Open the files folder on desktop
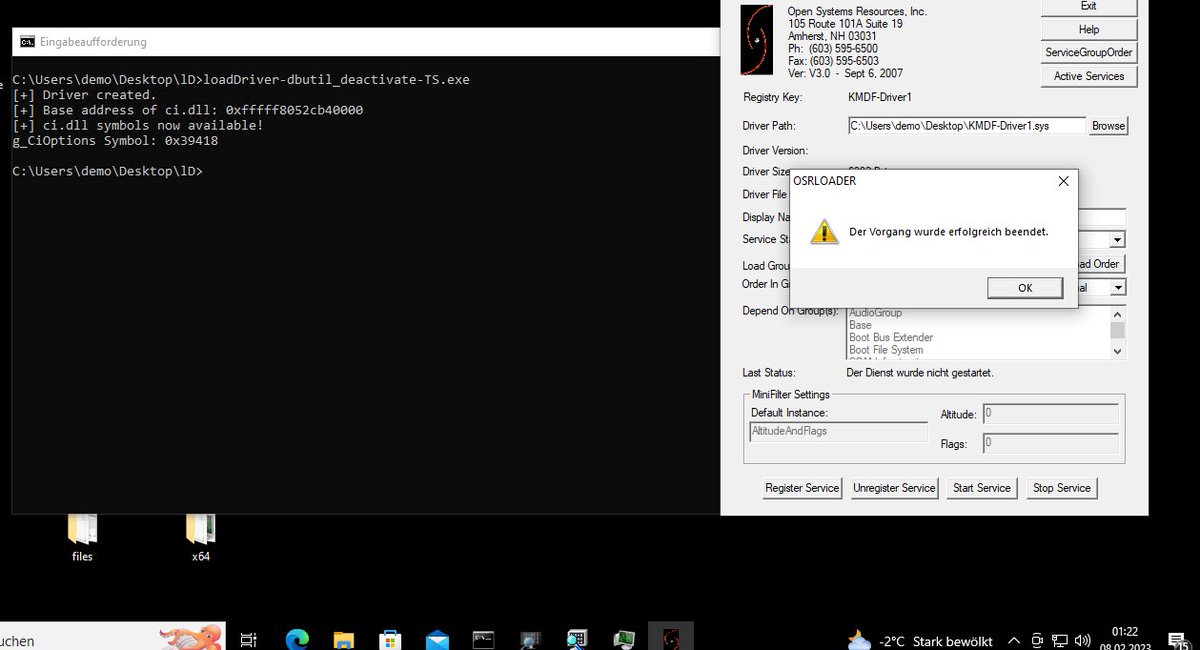The height and width of the screenshot is (650, 1200). coord(82,537)
